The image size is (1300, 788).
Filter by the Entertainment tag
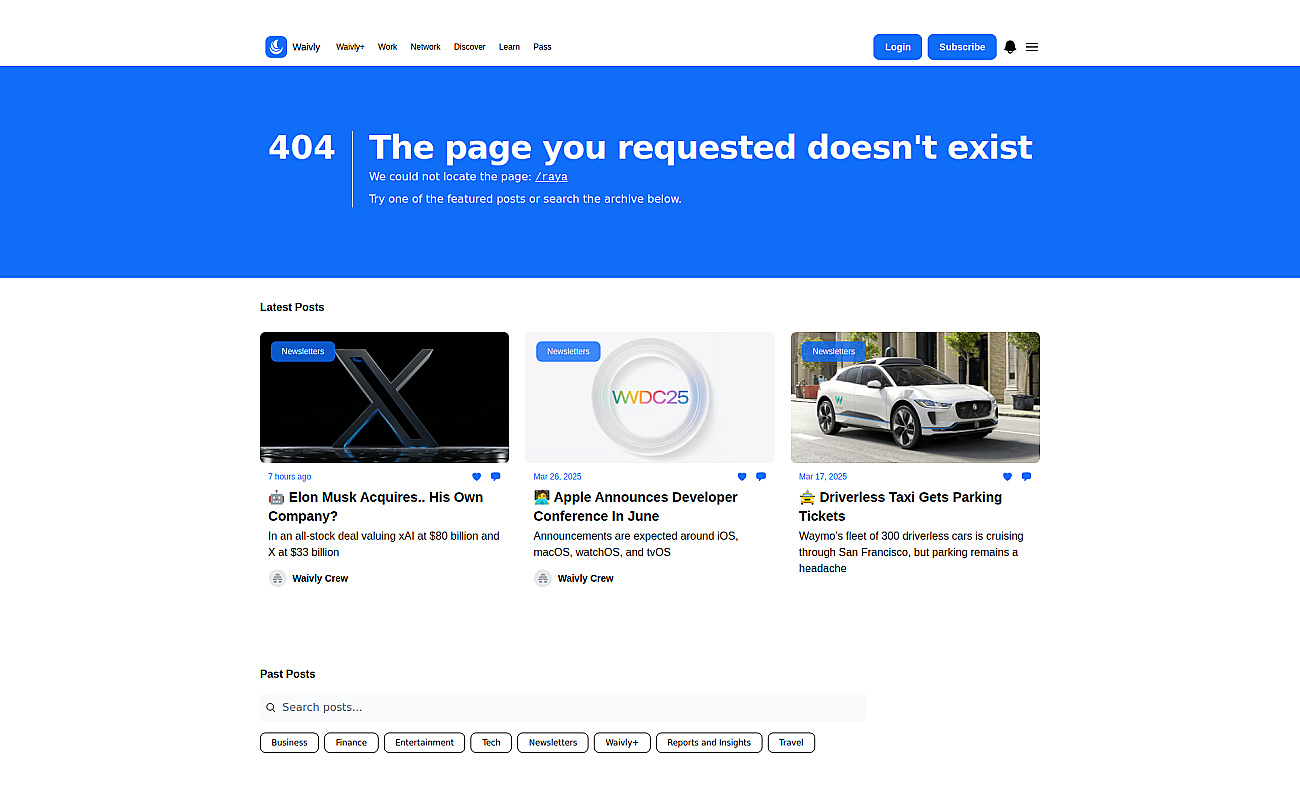coord(425,742)
